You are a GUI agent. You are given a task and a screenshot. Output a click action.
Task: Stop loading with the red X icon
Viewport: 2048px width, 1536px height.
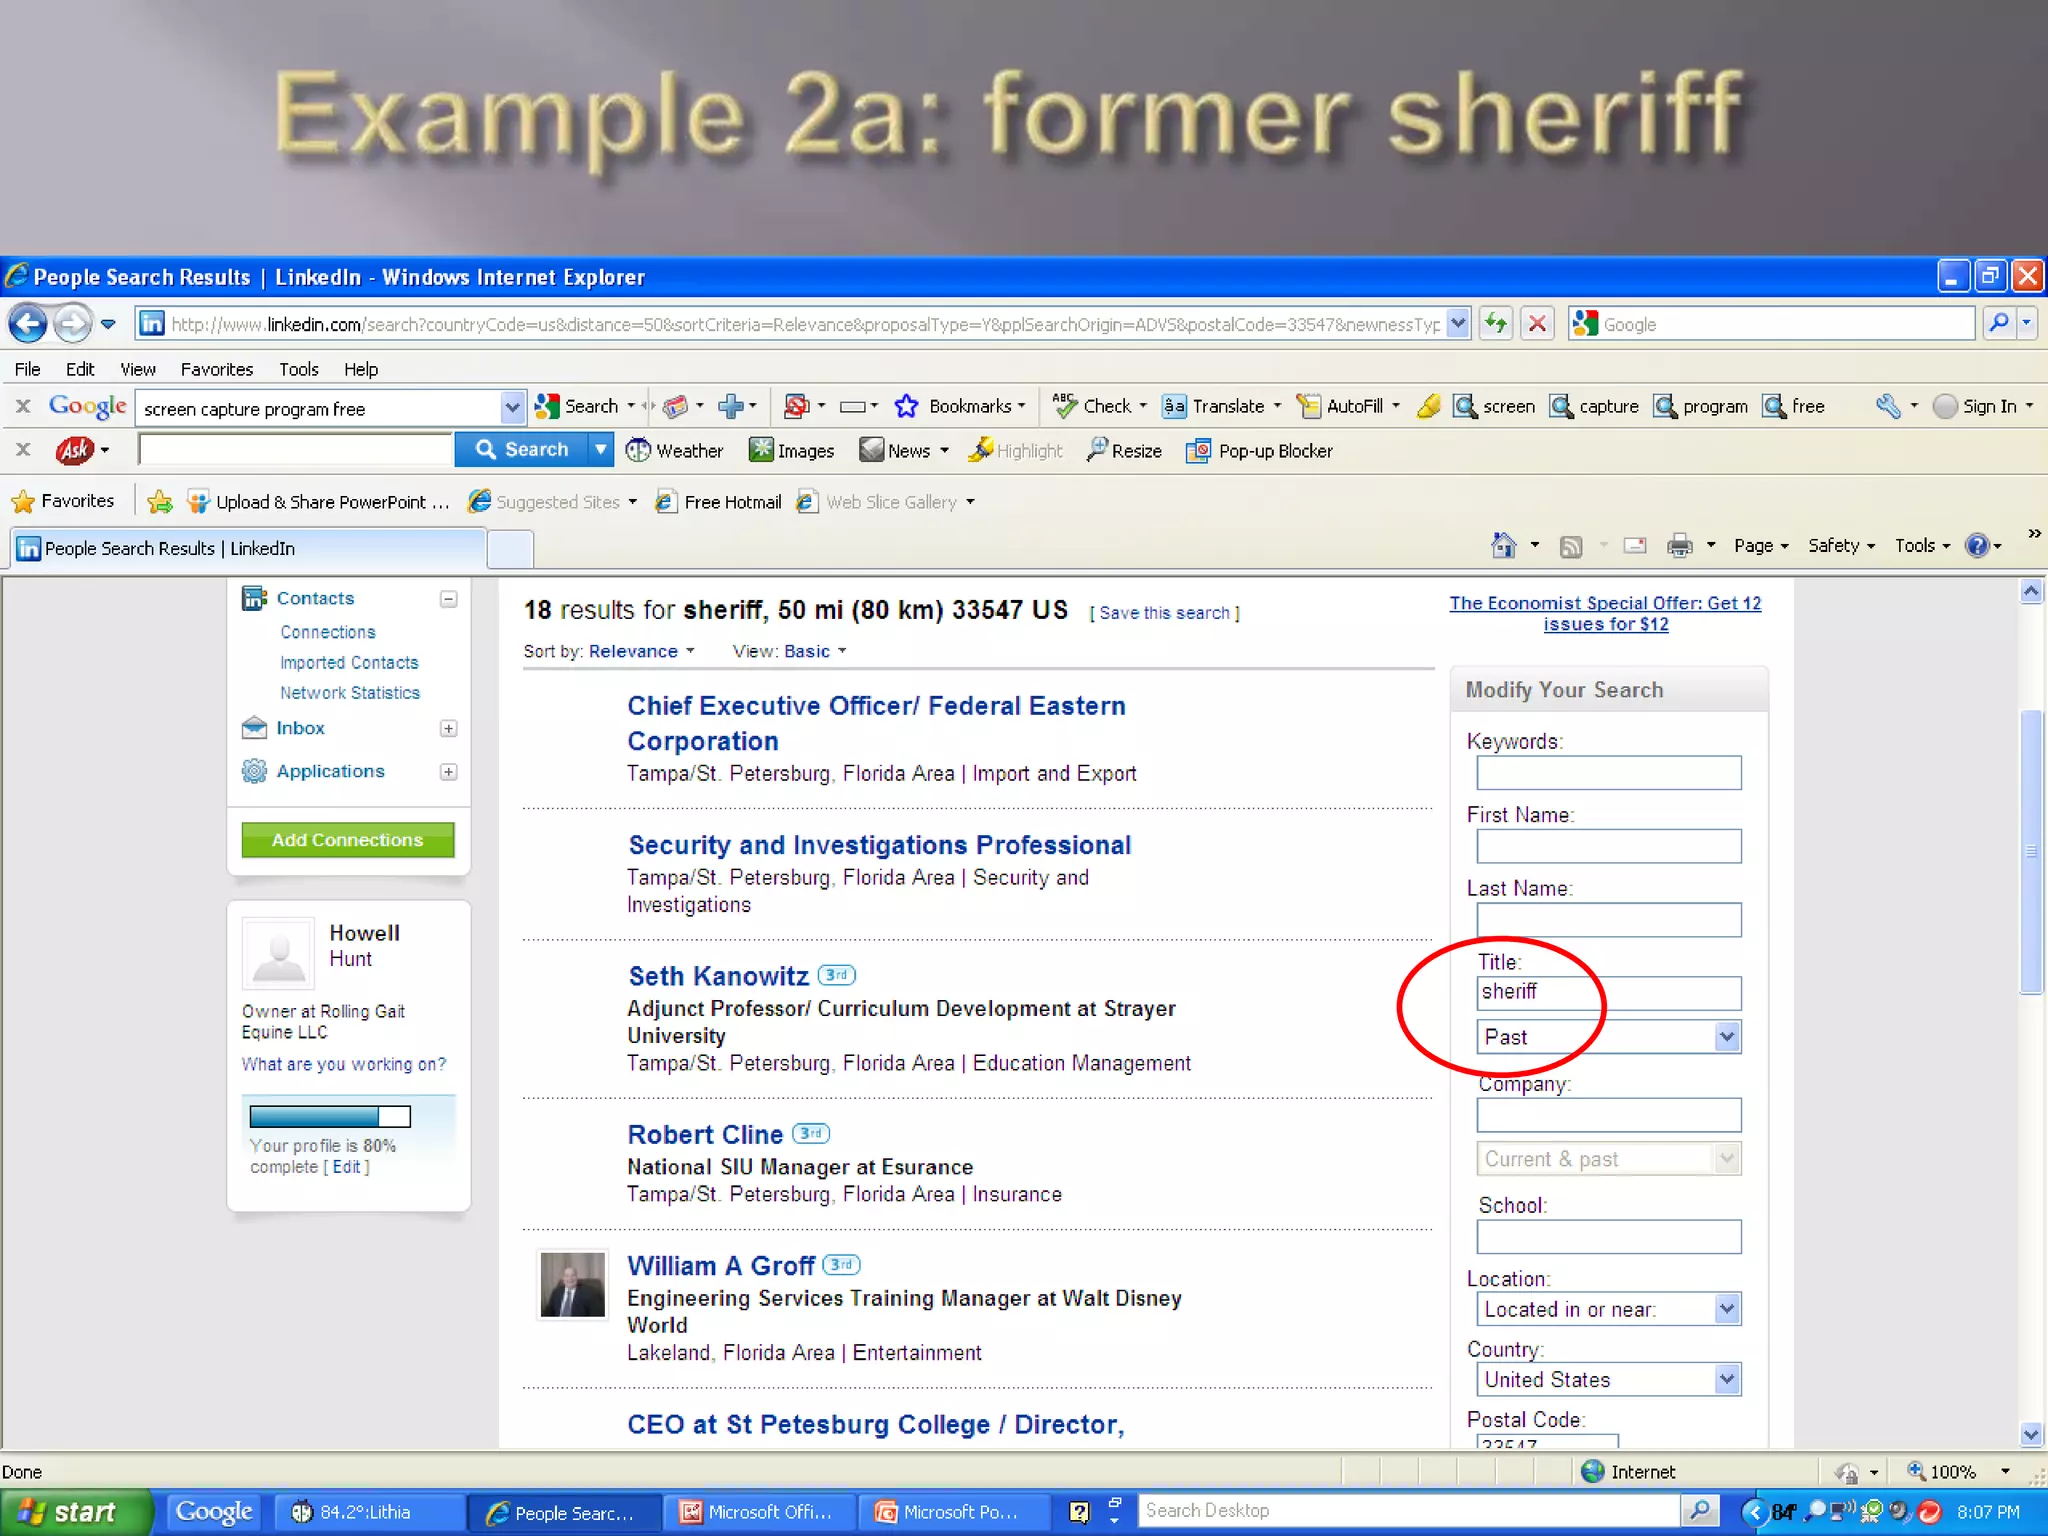[1537, 324]
